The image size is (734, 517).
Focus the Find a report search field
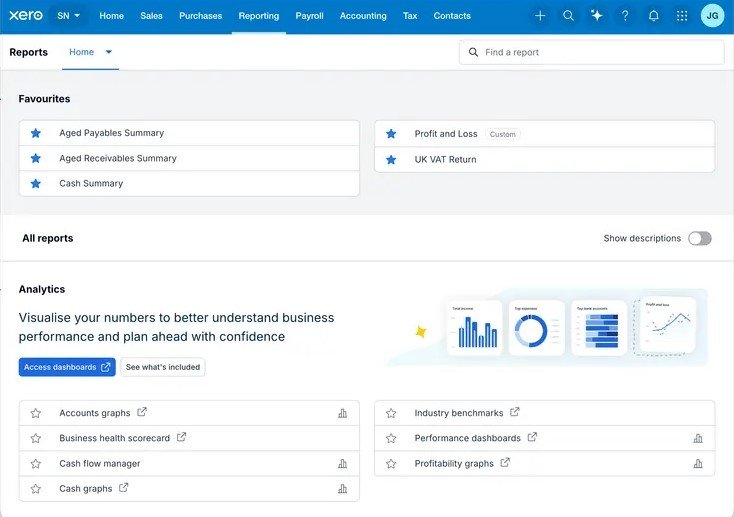(592, 52)
